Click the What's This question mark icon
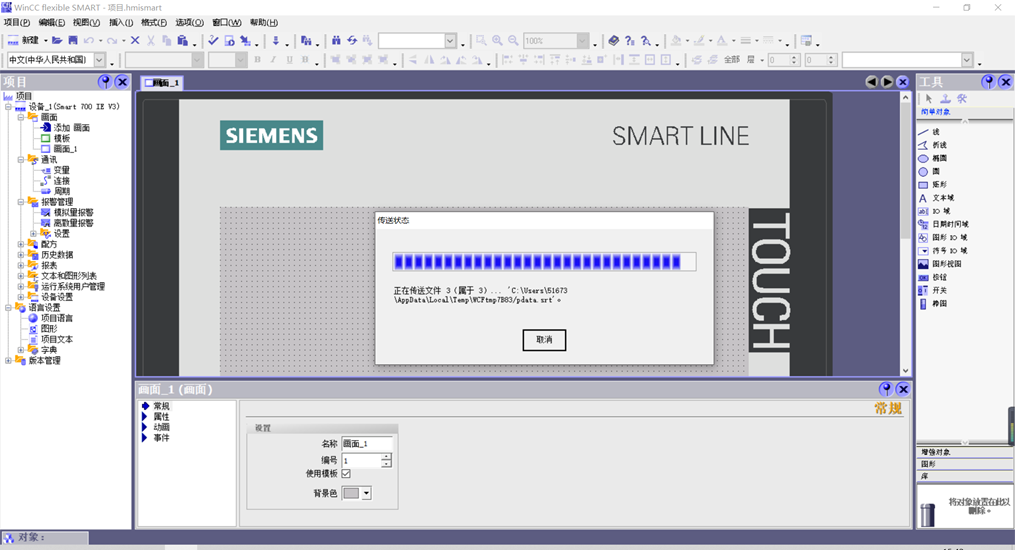 point(630,41)
